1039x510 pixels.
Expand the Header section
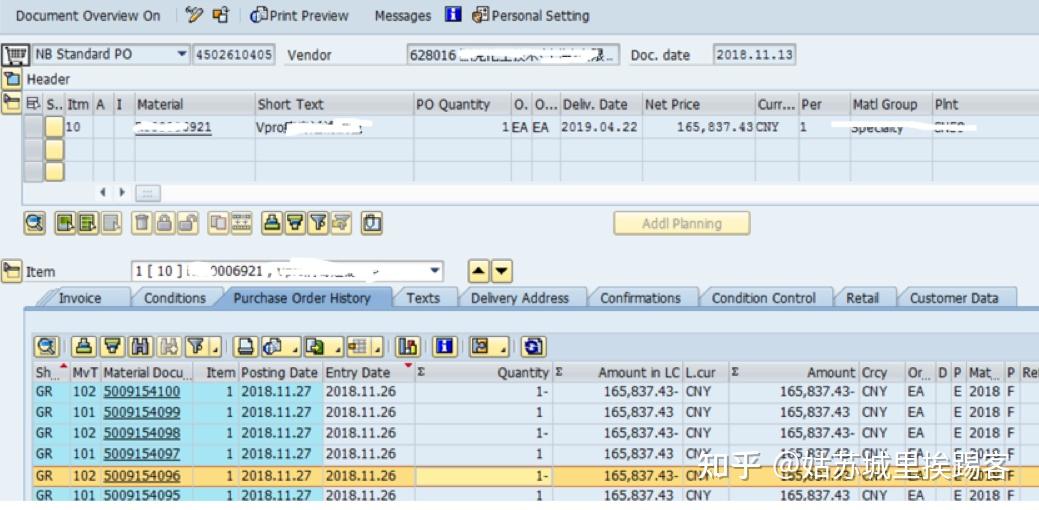click(x=11, y=79)
